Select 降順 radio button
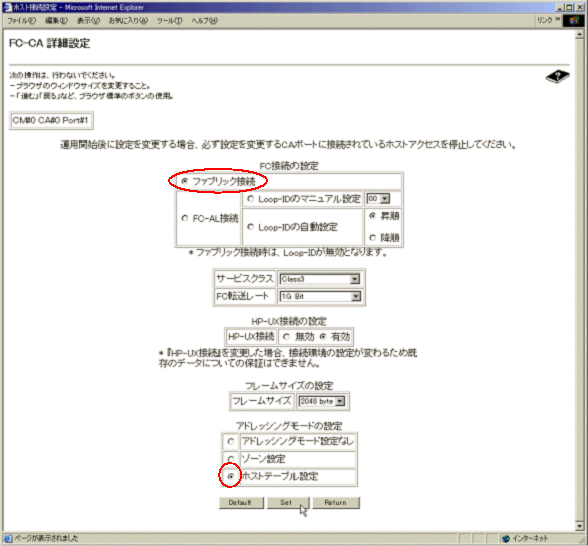 [x=372, y=237]
